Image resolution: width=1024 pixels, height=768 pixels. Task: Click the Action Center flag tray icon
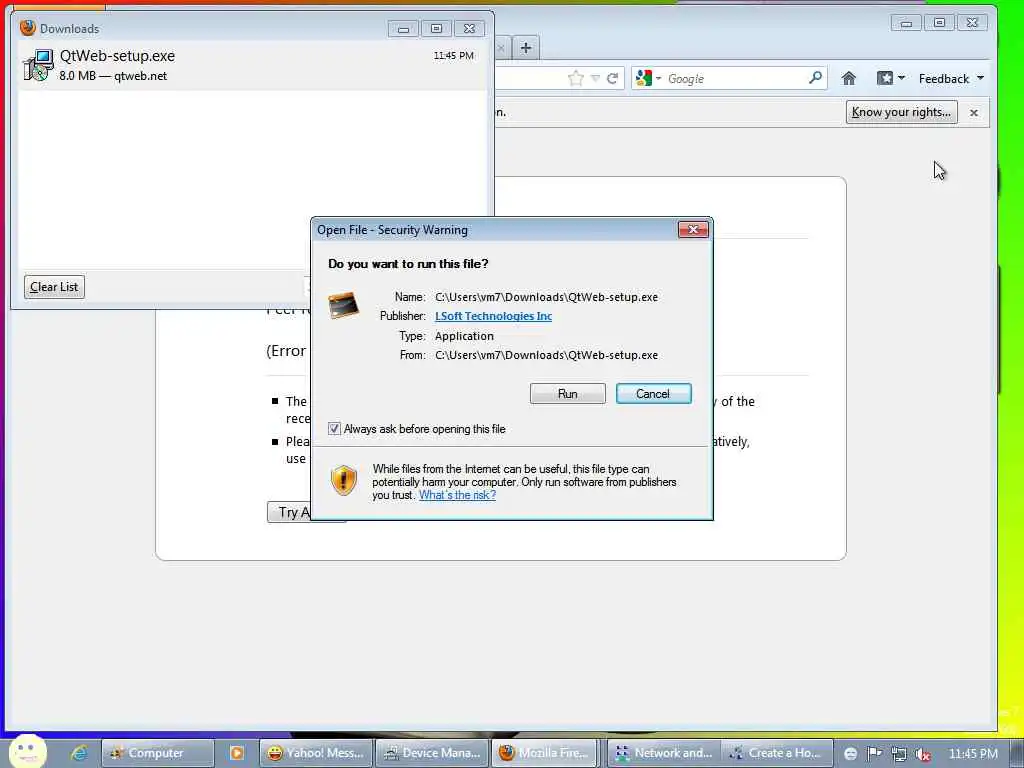tap(874, 754)
